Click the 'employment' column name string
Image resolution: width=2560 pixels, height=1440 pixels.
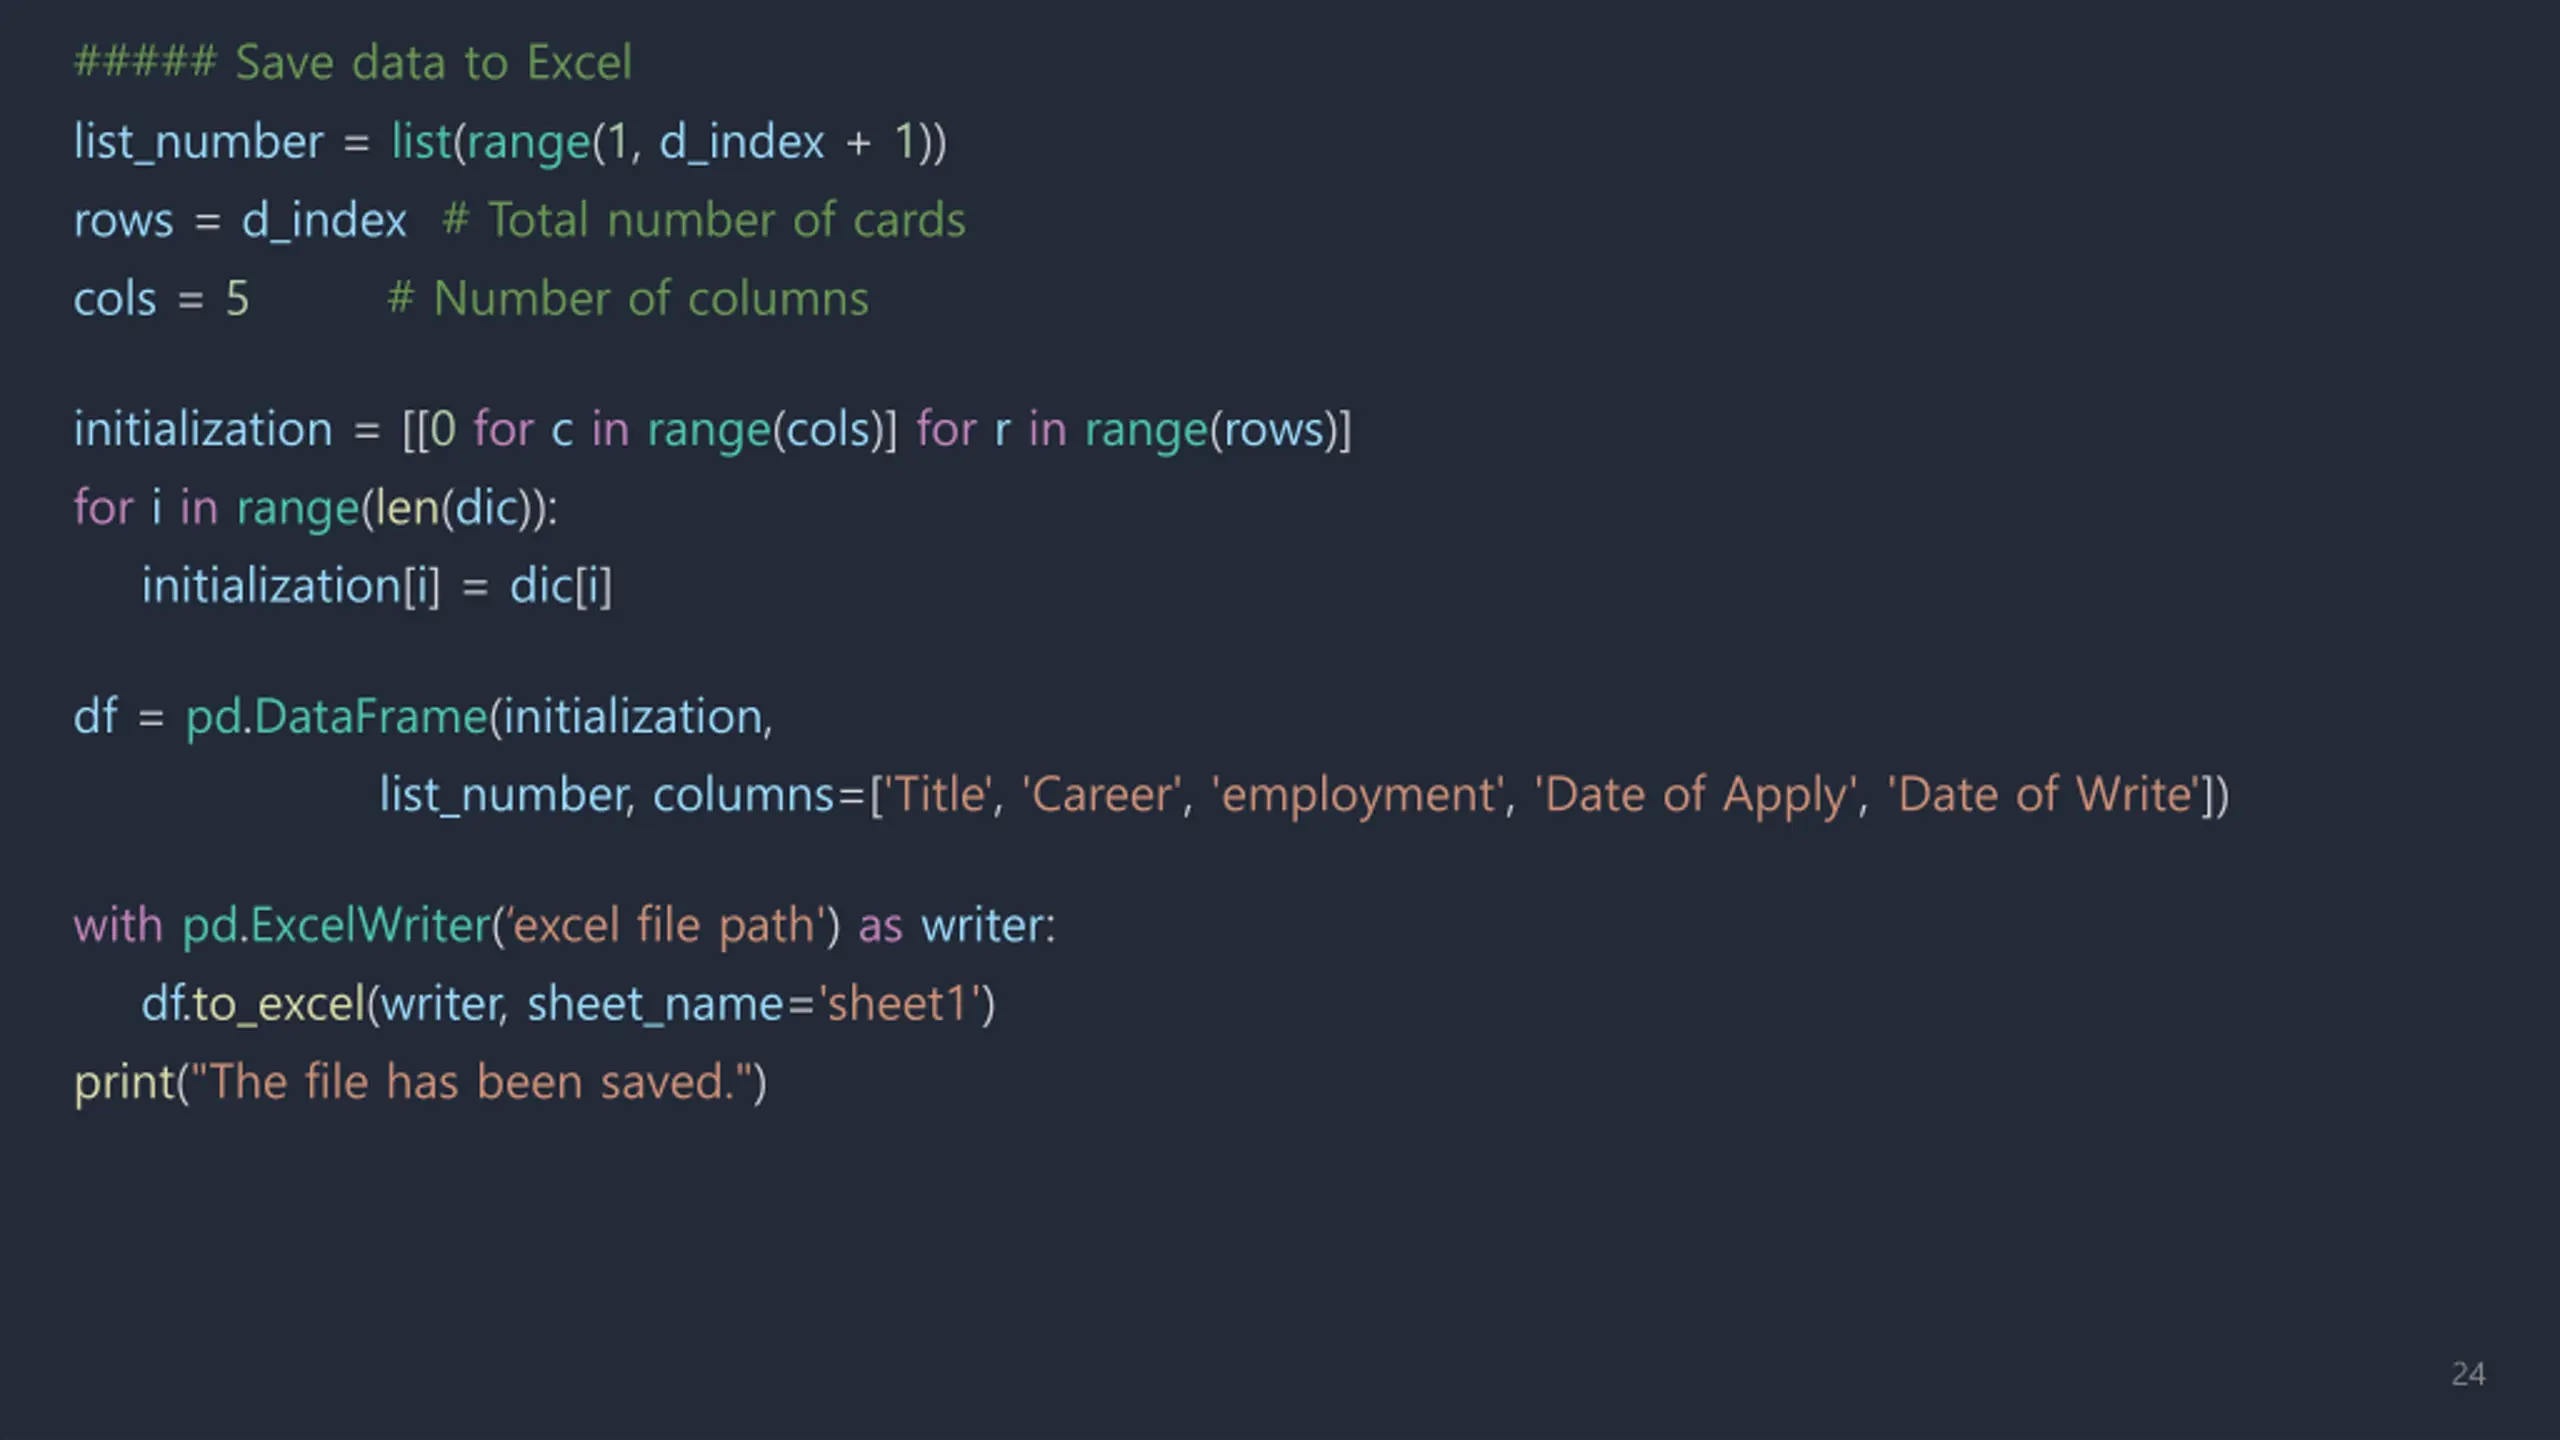point(1358,796)
